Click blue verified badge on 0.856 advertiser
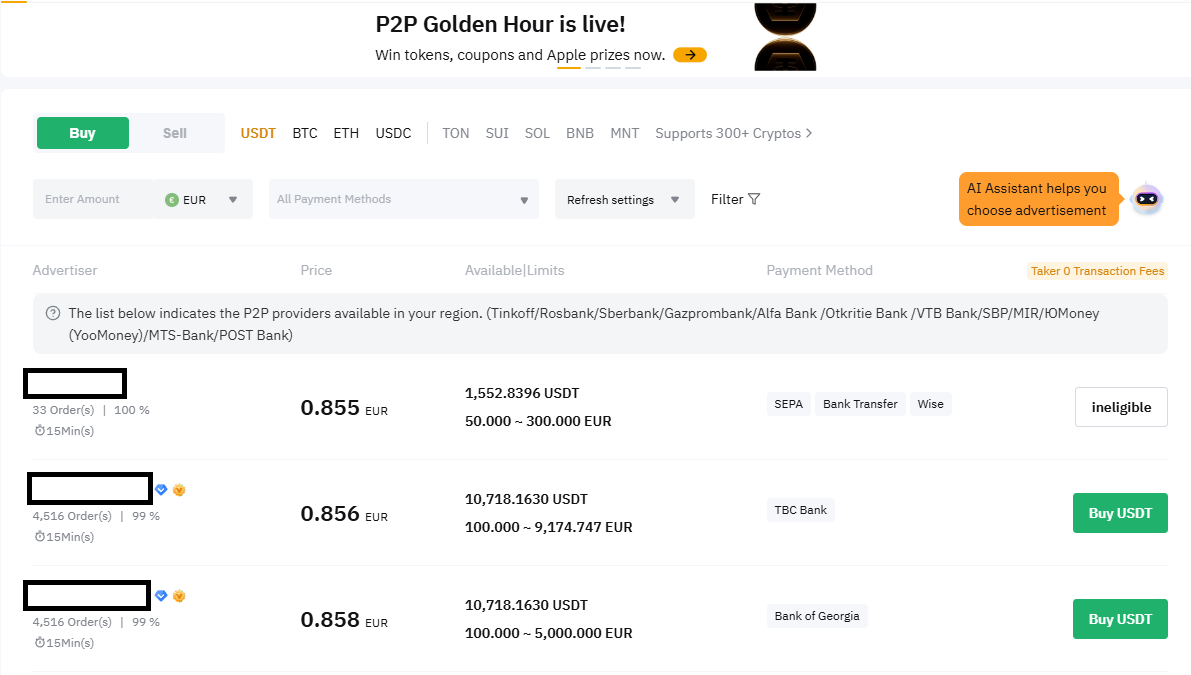The height and width of the screenshot is (675, 1191). coord(161,490)
